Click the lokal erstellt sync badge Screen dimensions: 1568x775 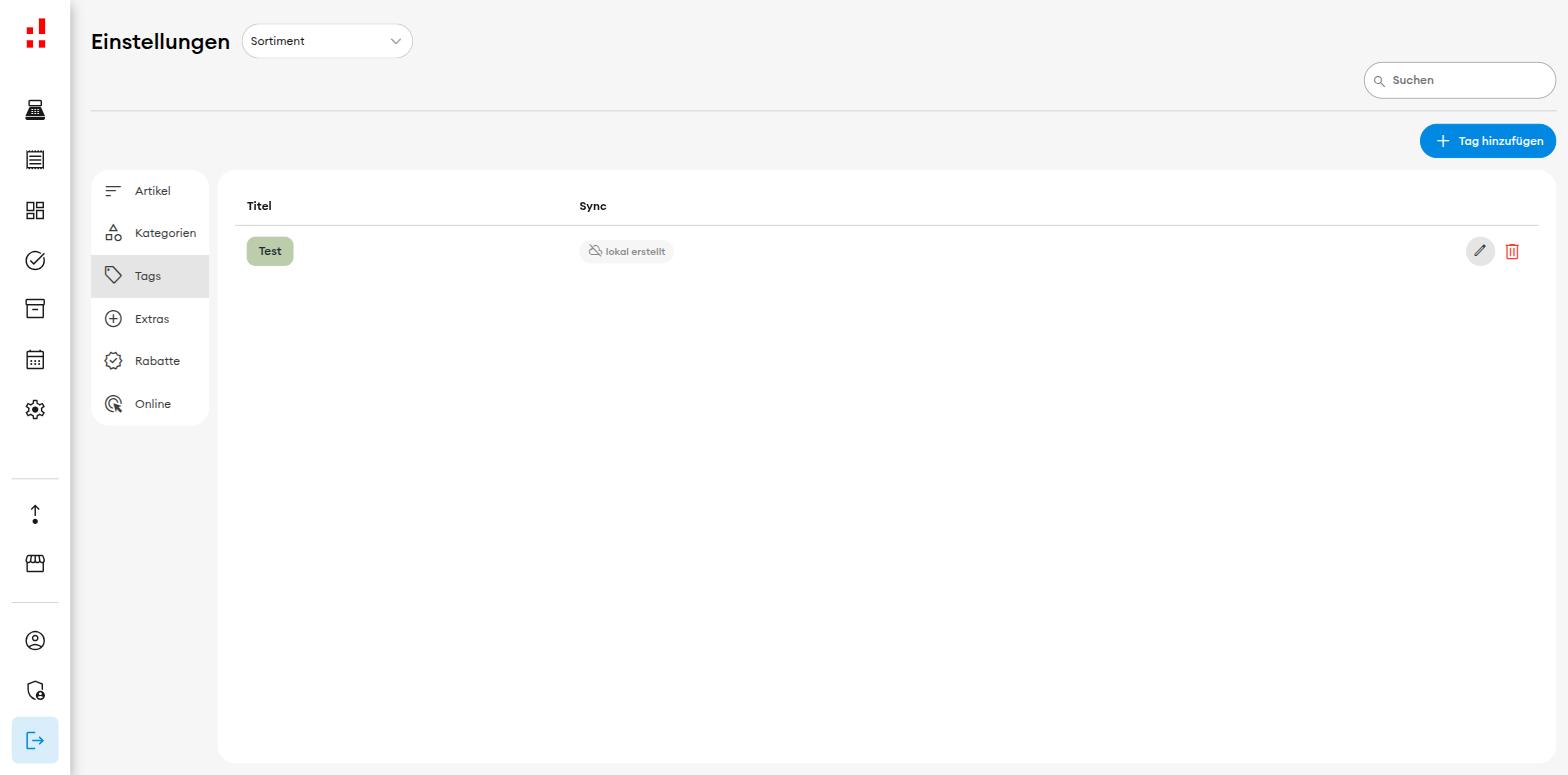point(627,251)
